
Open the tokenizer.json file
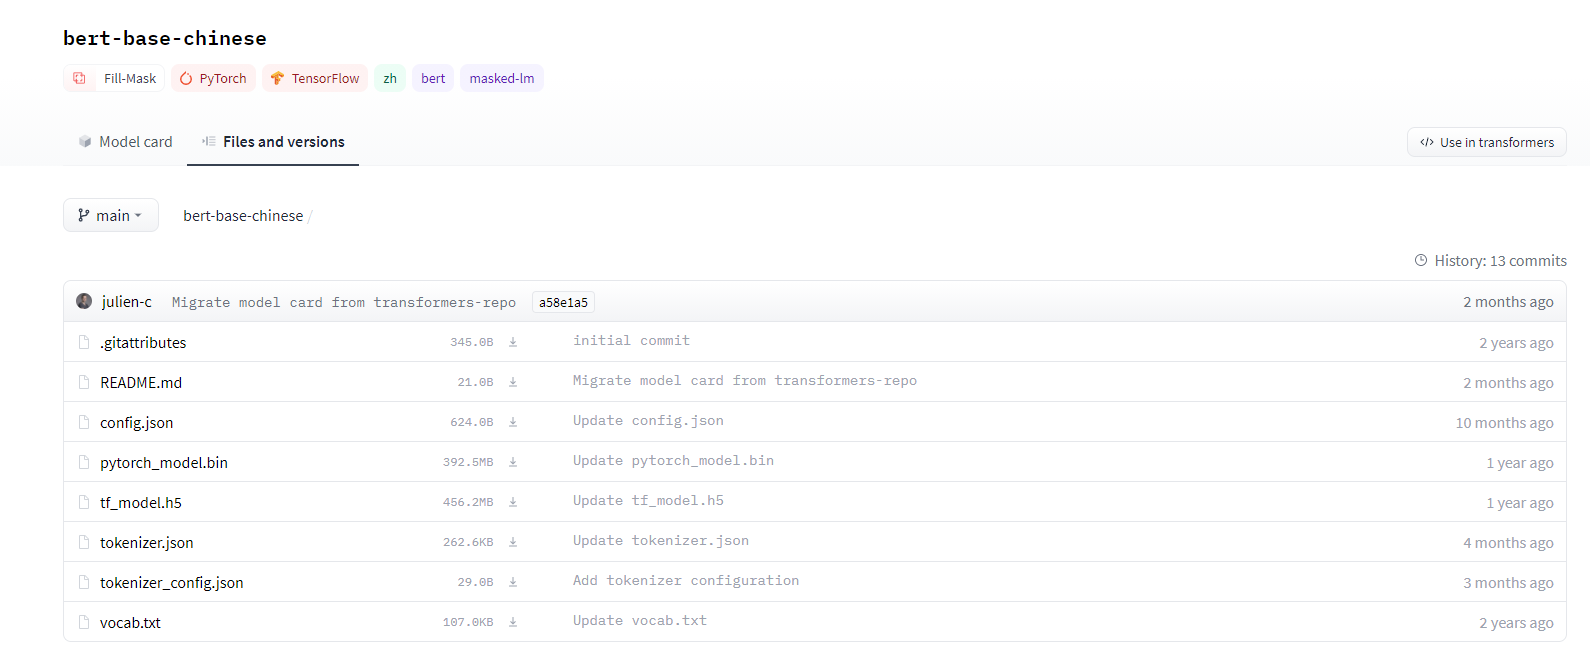[x=147, y=542]
